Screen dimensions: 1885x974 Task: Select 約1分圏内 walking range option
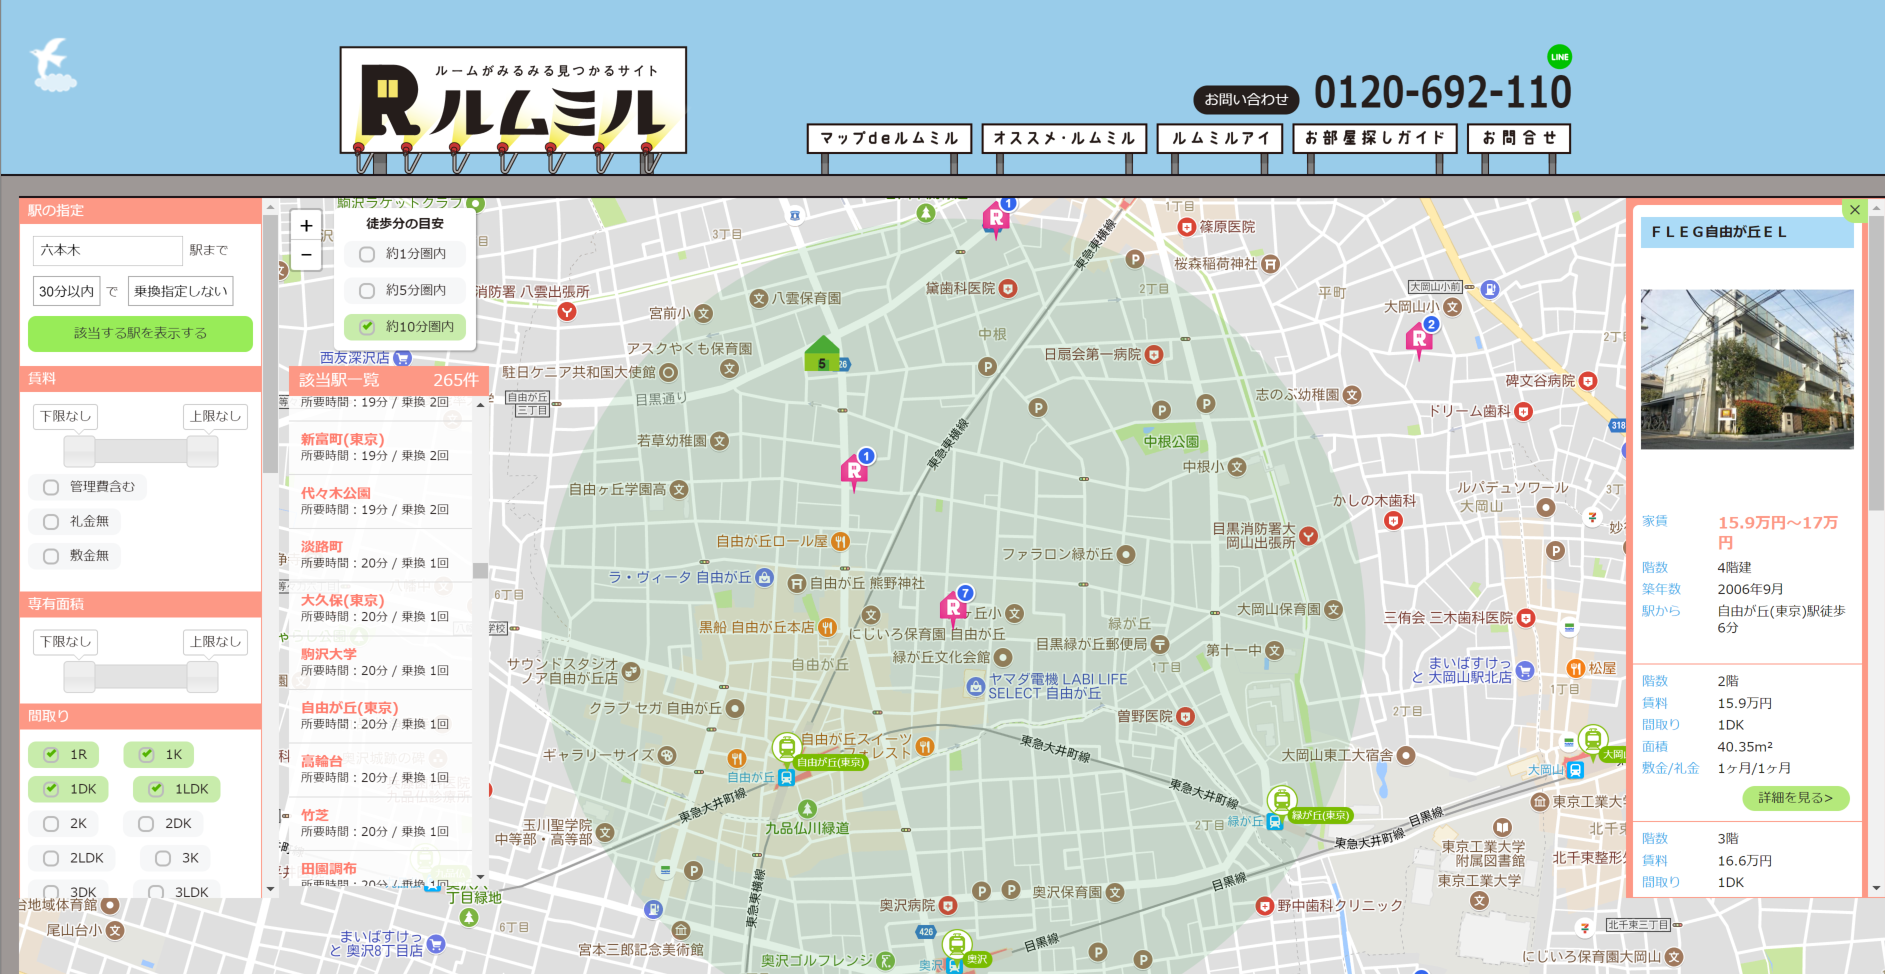click(x=405, y=254)
